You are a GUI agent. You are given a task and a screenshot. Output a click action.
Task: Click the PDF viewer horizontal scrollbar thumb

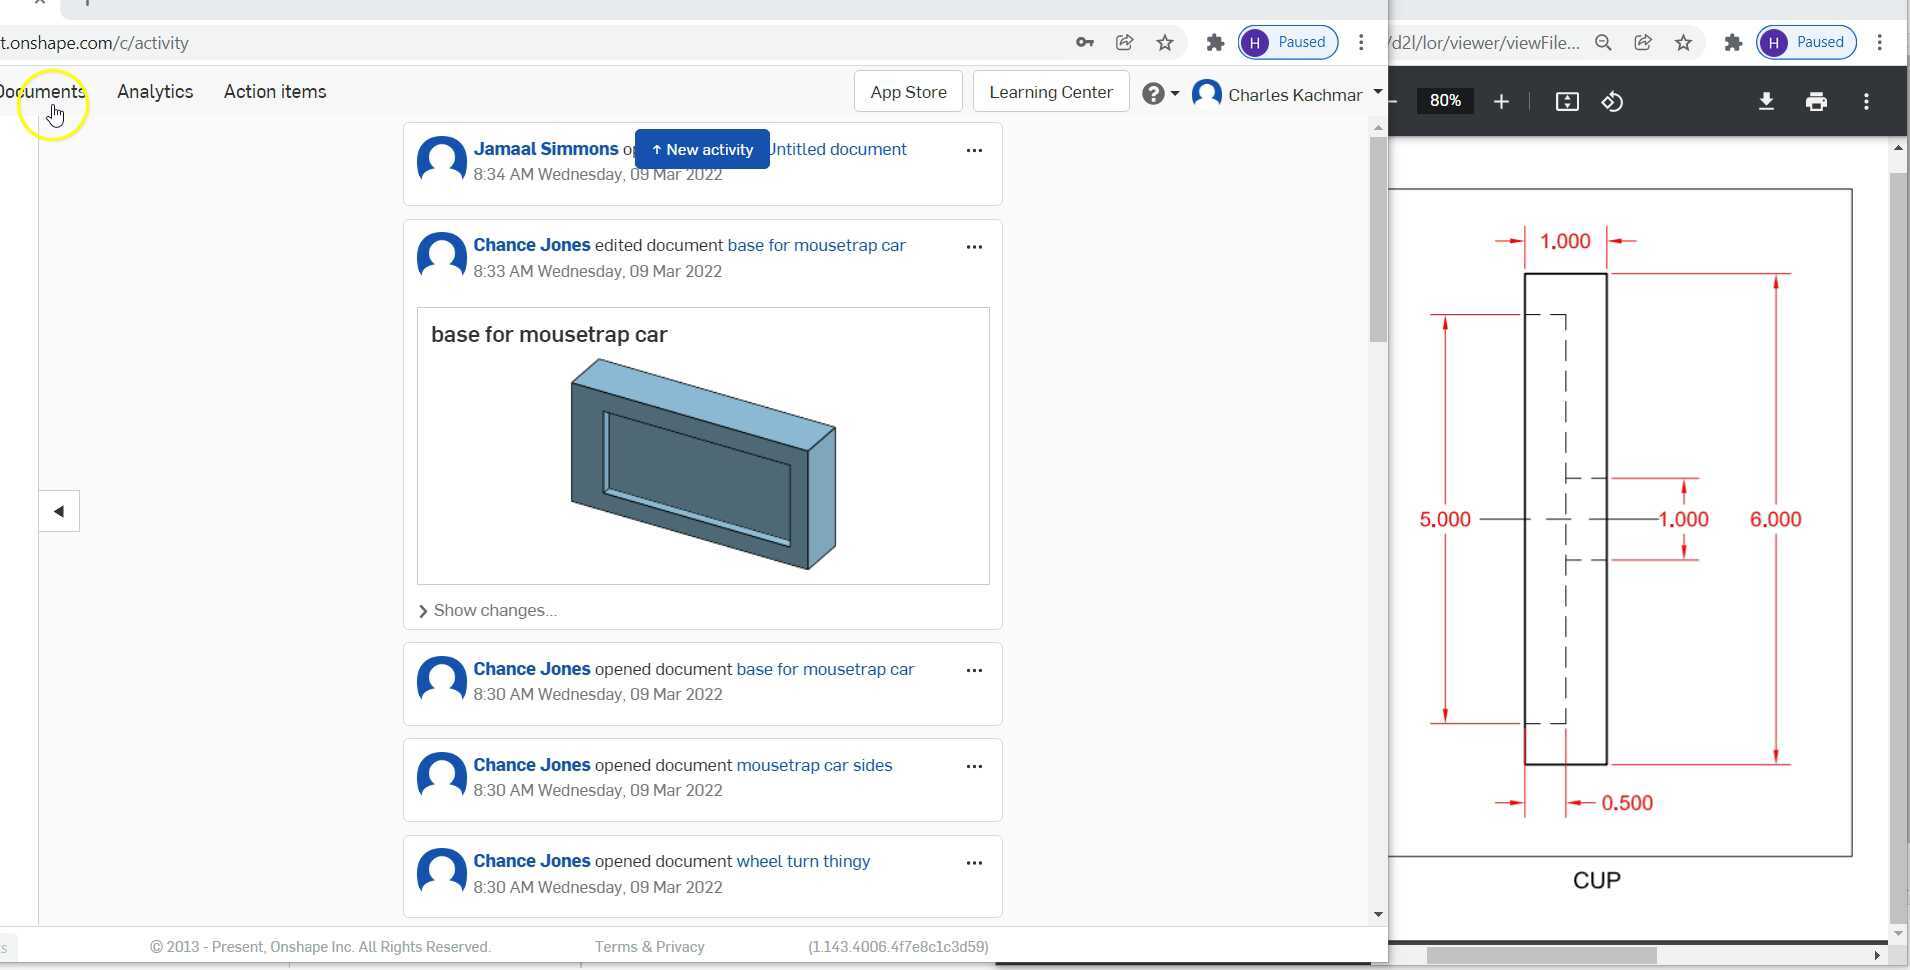pos(1541,956)
